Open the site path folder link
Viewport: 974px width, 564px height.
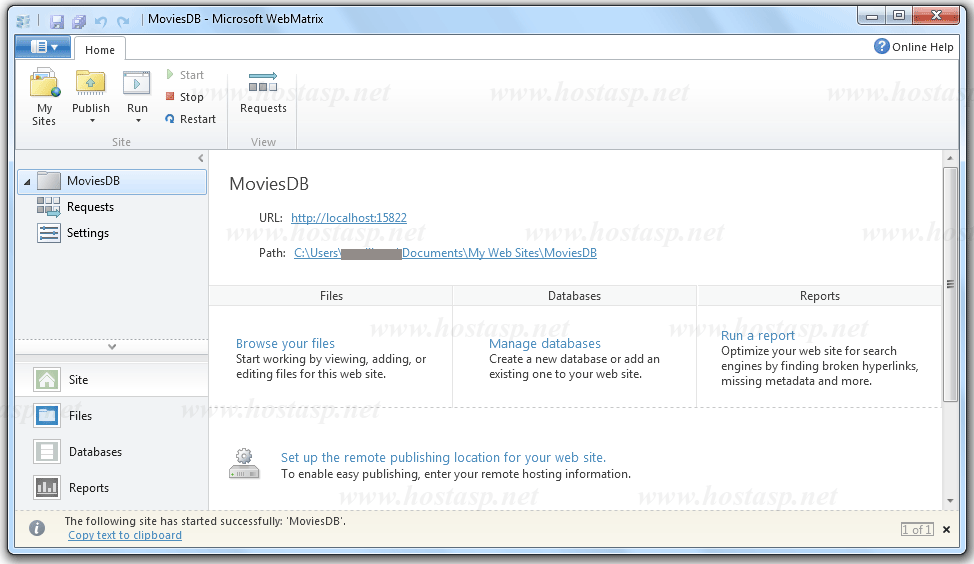point(445,253)
